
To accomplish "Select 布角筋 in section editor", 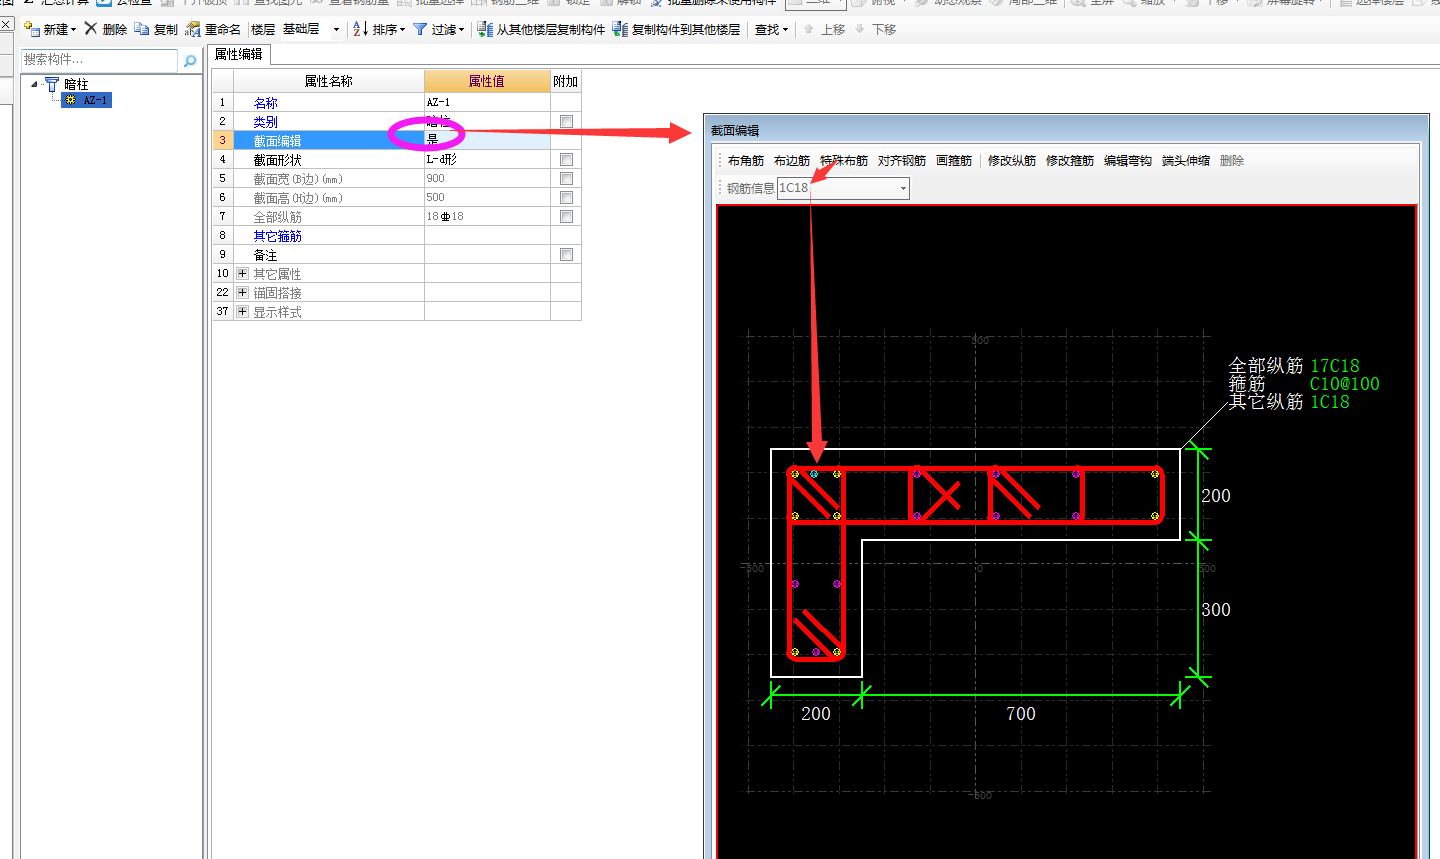I will [x=746, y=160].
